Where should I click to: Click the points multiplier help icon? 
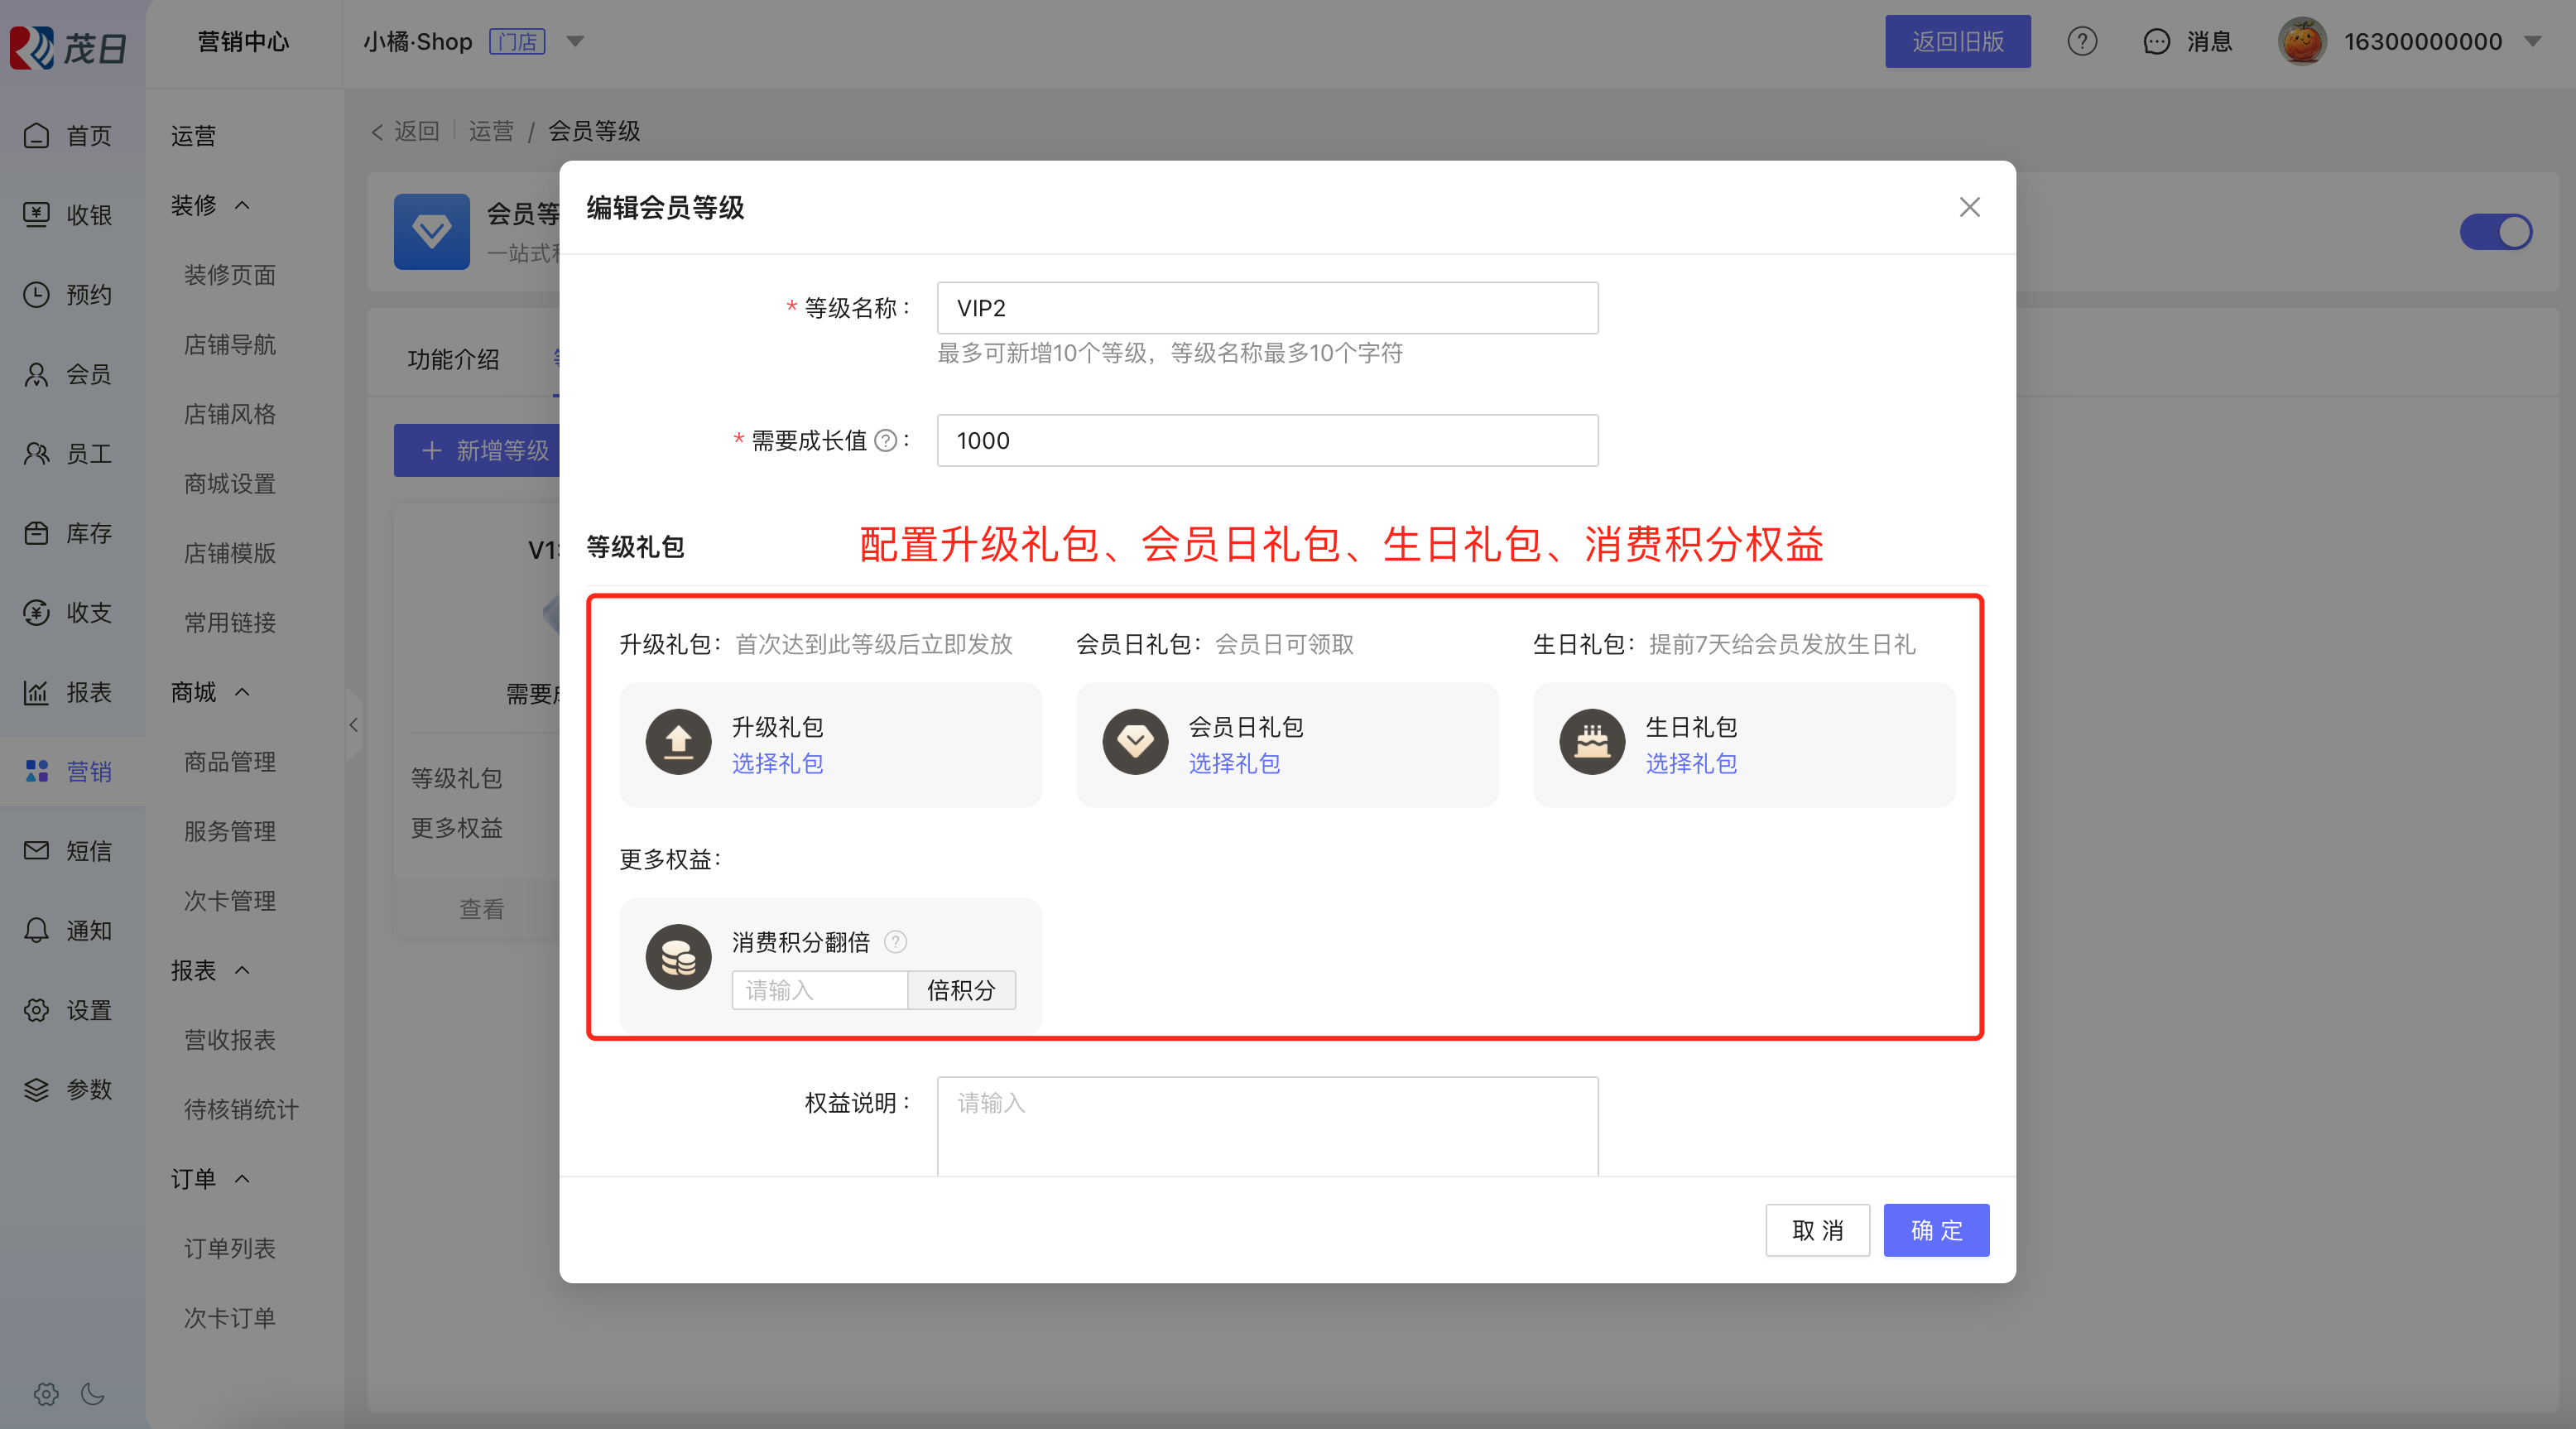(x=896, y=942)
